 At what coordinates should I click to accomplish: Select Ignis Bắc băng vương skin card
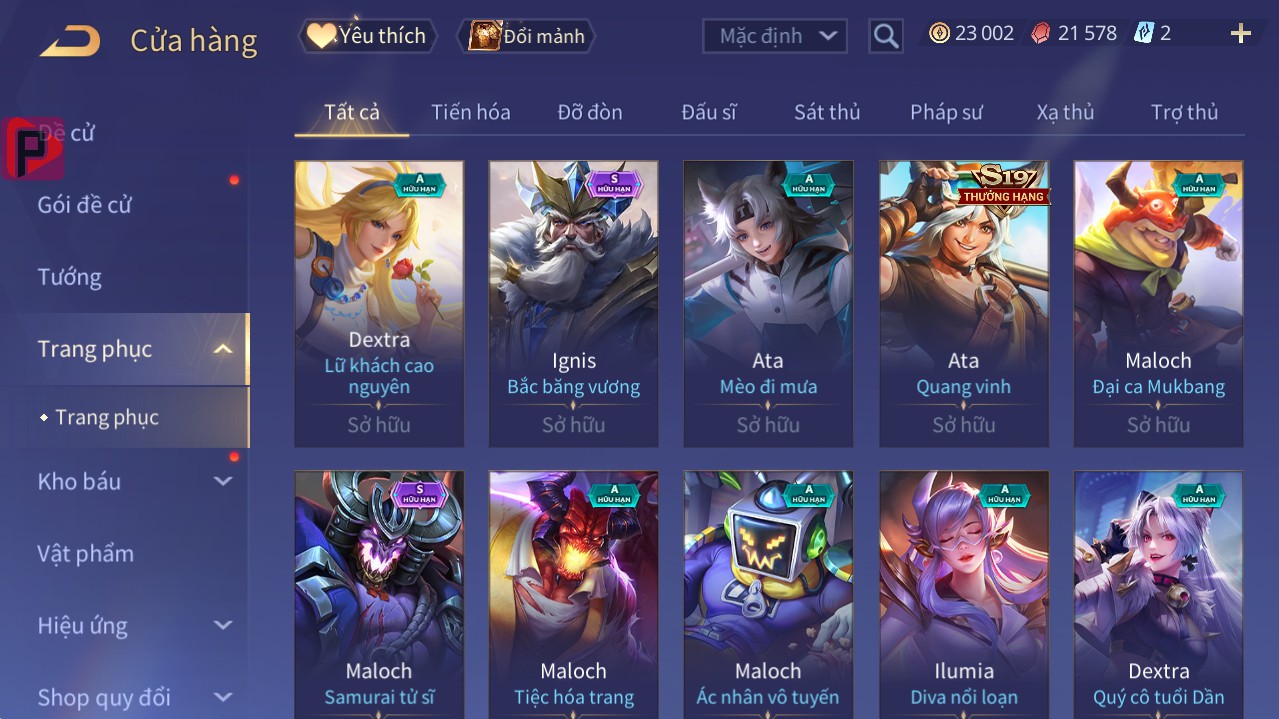pyautogui.click(x=574, y=303)
